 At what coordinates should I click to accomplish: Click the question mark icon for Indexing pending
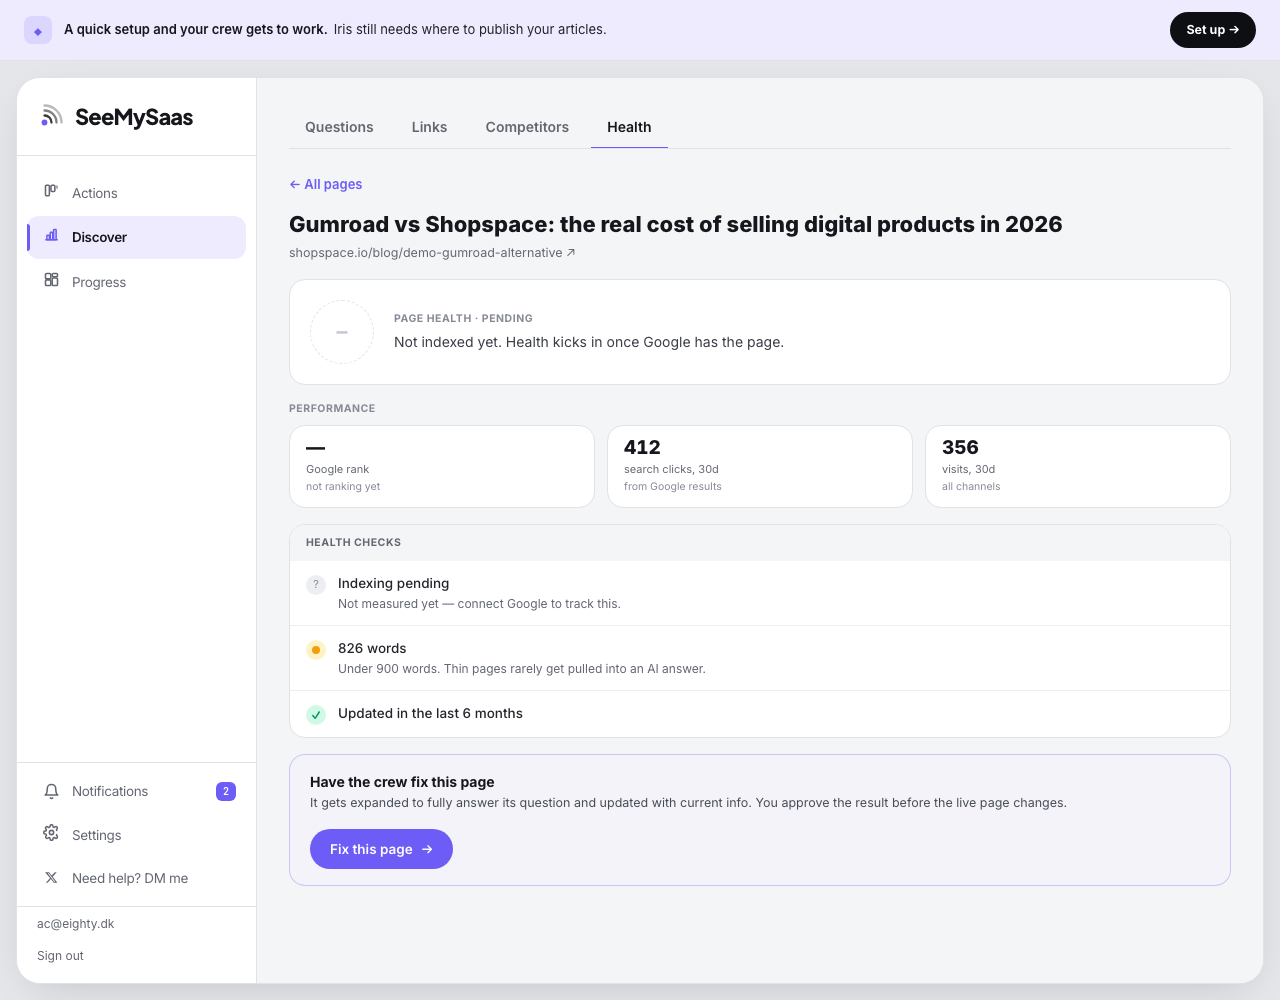(316, 585)
